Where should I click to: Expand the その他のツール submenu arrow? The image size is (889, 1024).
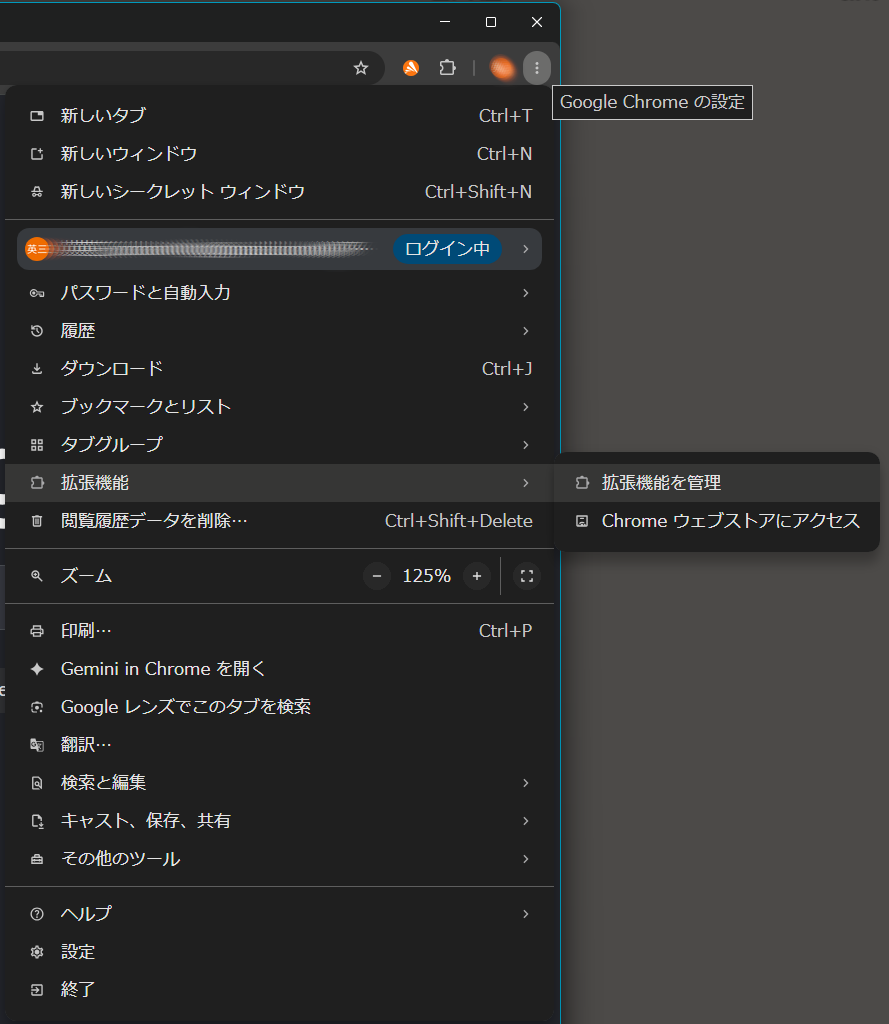point(526,859)
